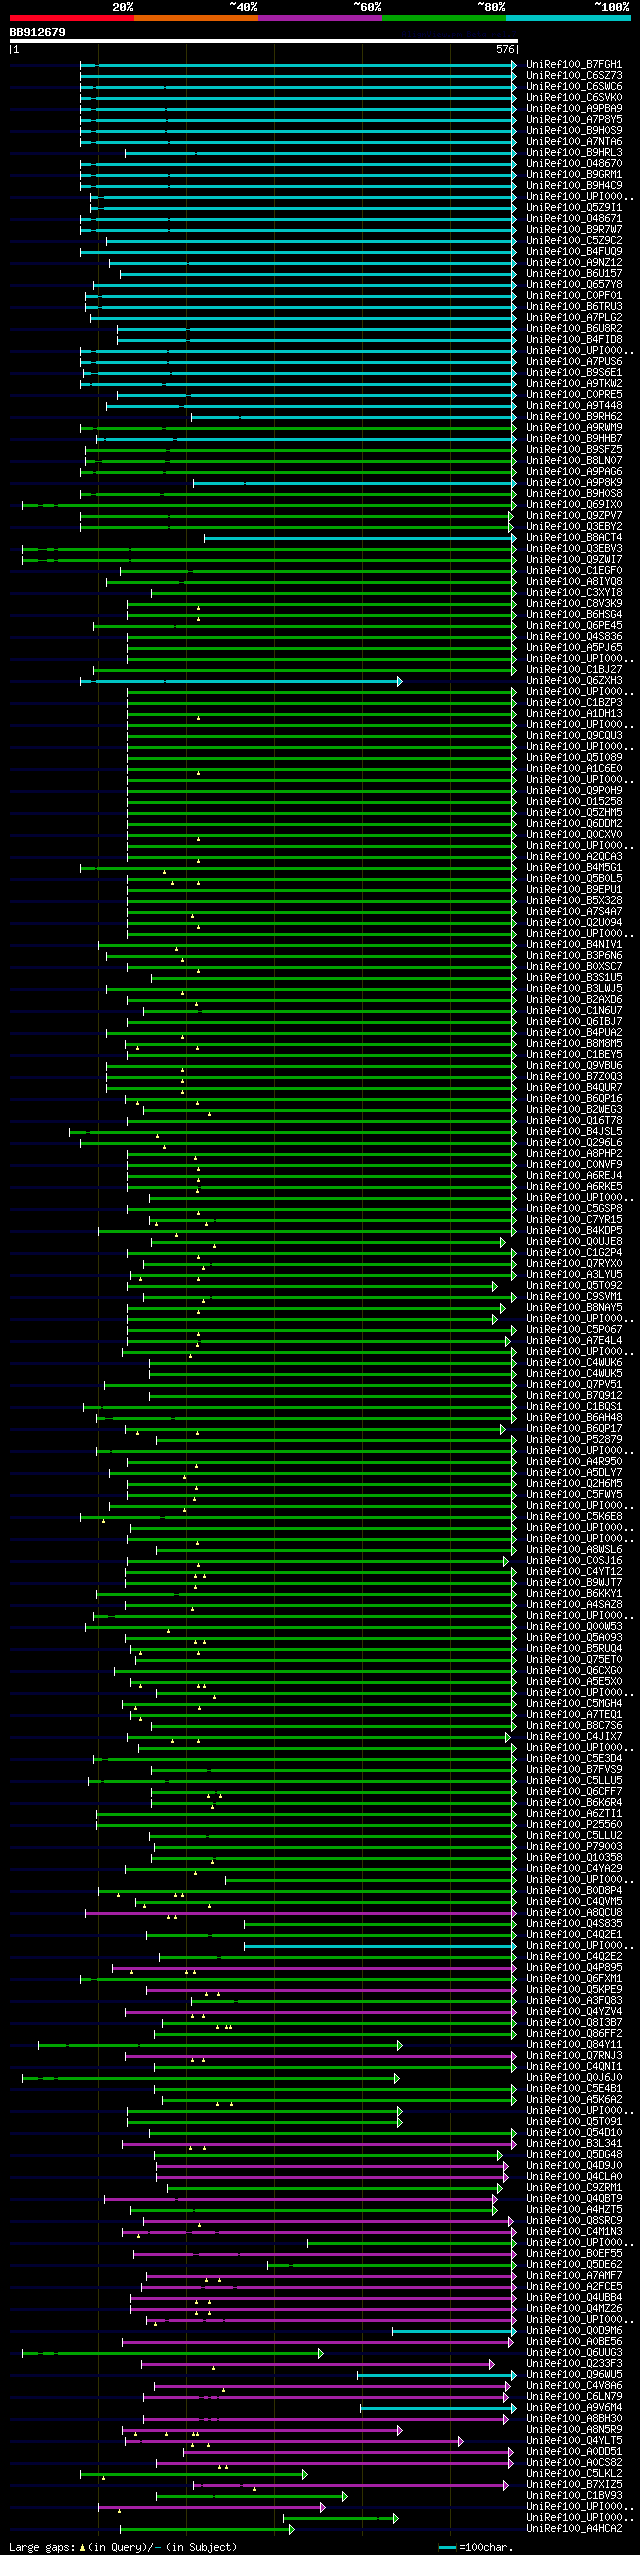Viewport: 640px width, 2555px height.
Task: Select label UniRef100_C5Z9C2
Action: [x=574, y=241]
